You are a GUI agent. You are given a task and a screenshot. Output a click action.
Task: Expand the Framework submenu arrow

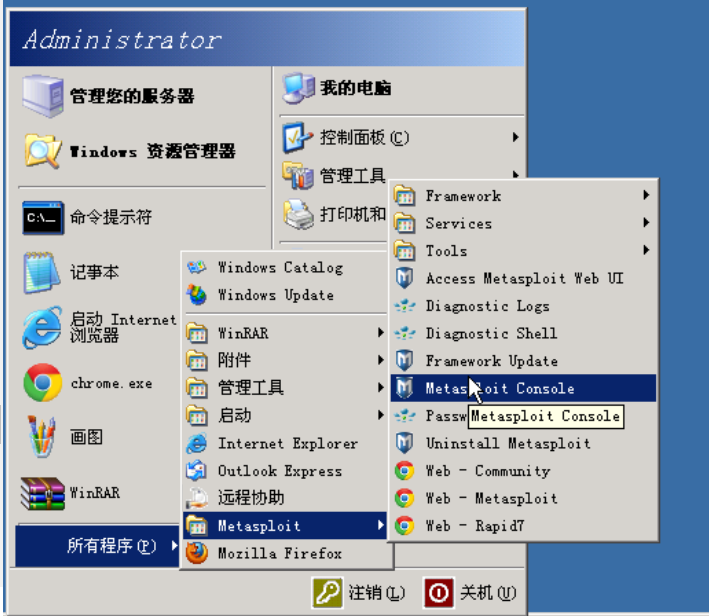(x=647, y=195)
